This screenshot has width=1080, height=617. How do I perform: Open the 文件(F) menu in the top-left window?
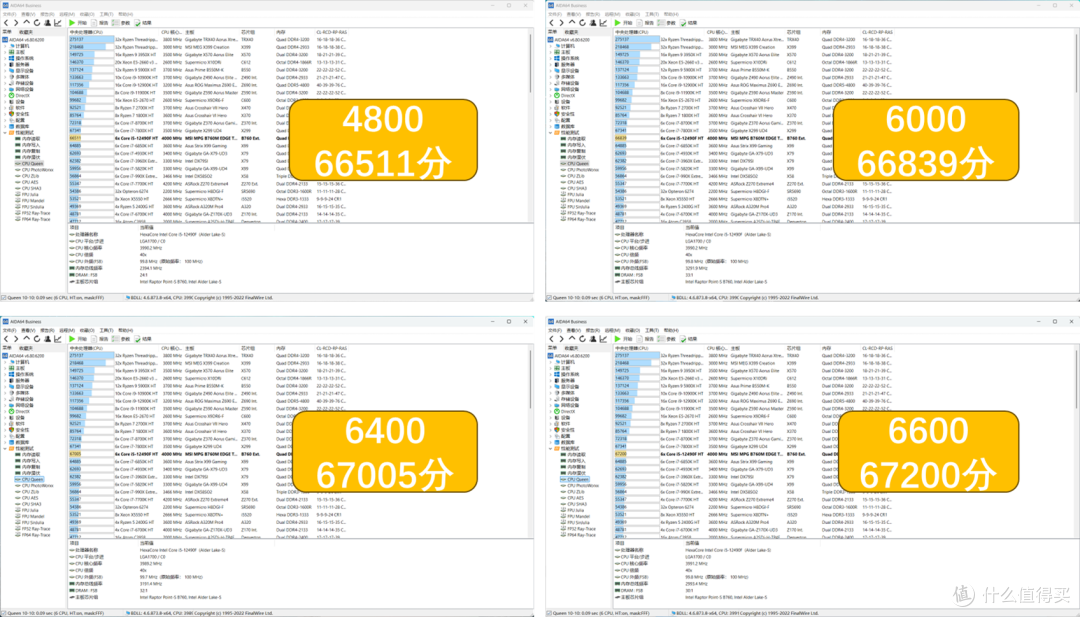(x=8, y=14)
